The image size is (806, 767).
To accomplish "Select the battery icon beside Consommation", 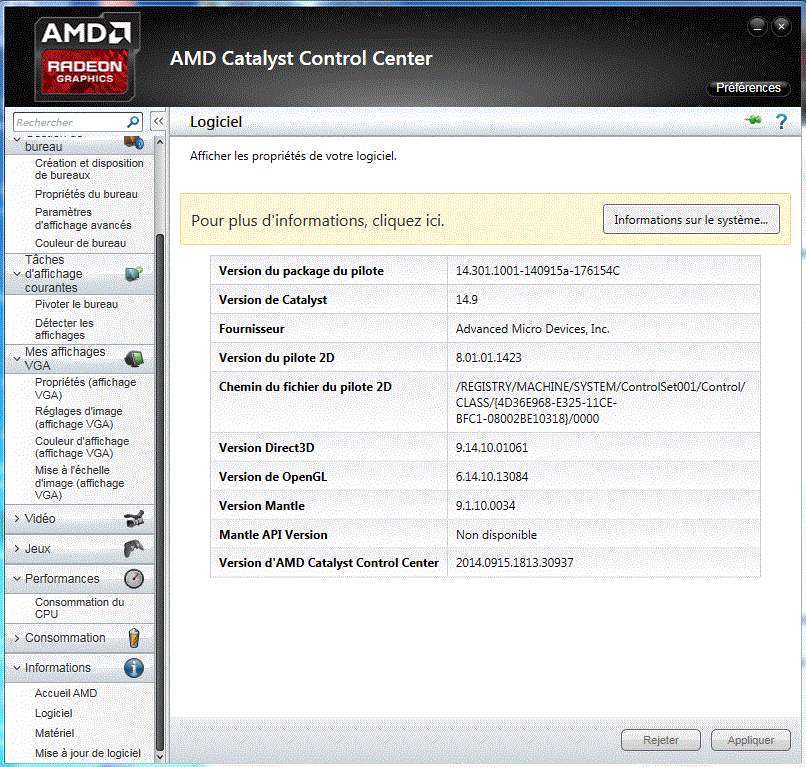I will [x=133, y=638].
